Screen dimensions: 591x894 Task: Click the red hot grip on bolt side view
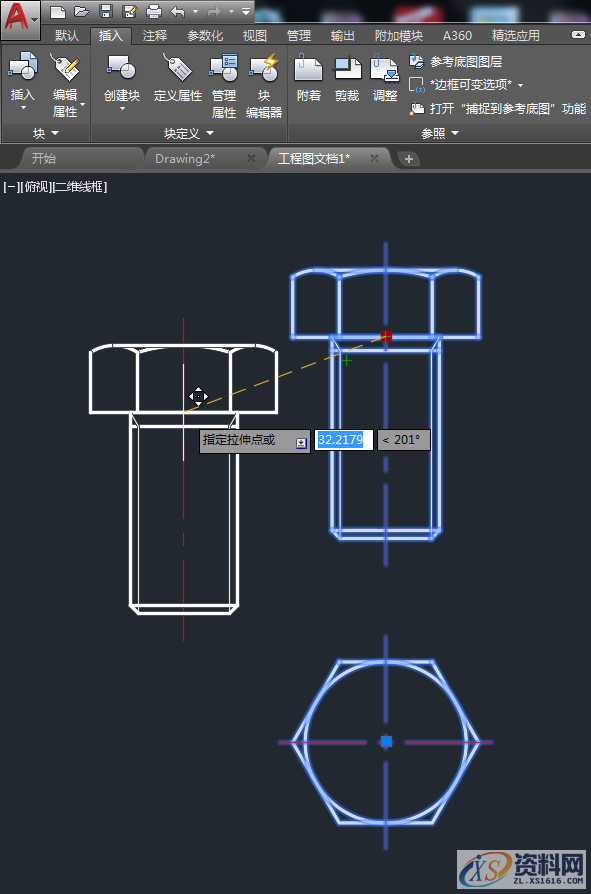click(x=386, y=336)
